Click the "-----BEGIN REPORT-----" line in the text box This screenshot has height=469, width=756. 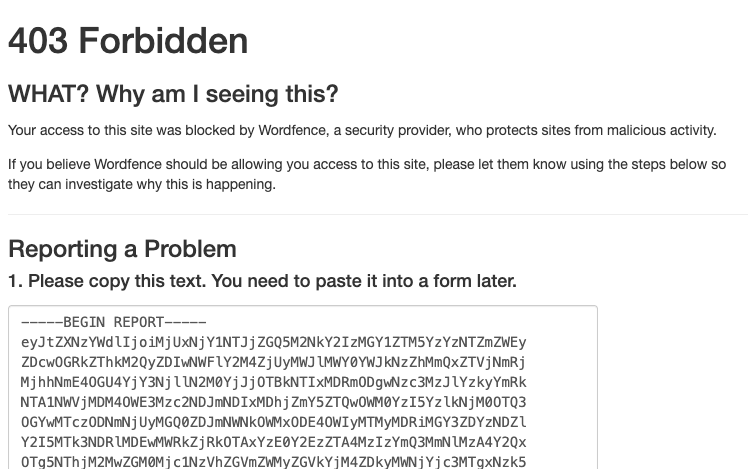point(113,322)
